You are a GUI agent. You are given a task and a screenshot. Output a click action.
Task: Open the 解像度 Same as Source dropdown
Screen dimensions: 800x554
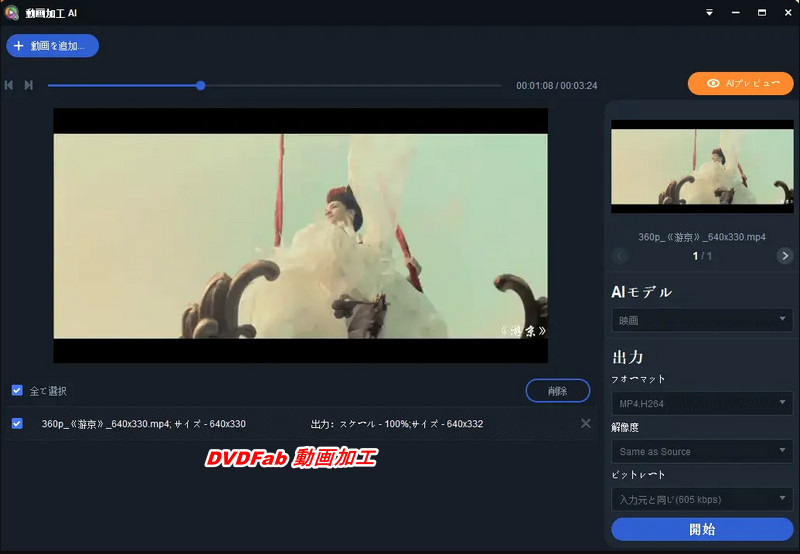click(702, 451)
